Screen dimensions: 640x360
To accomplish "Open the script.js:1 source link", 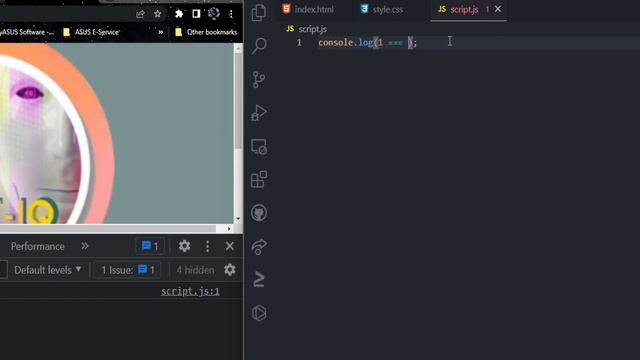I will tap(190, 291).
